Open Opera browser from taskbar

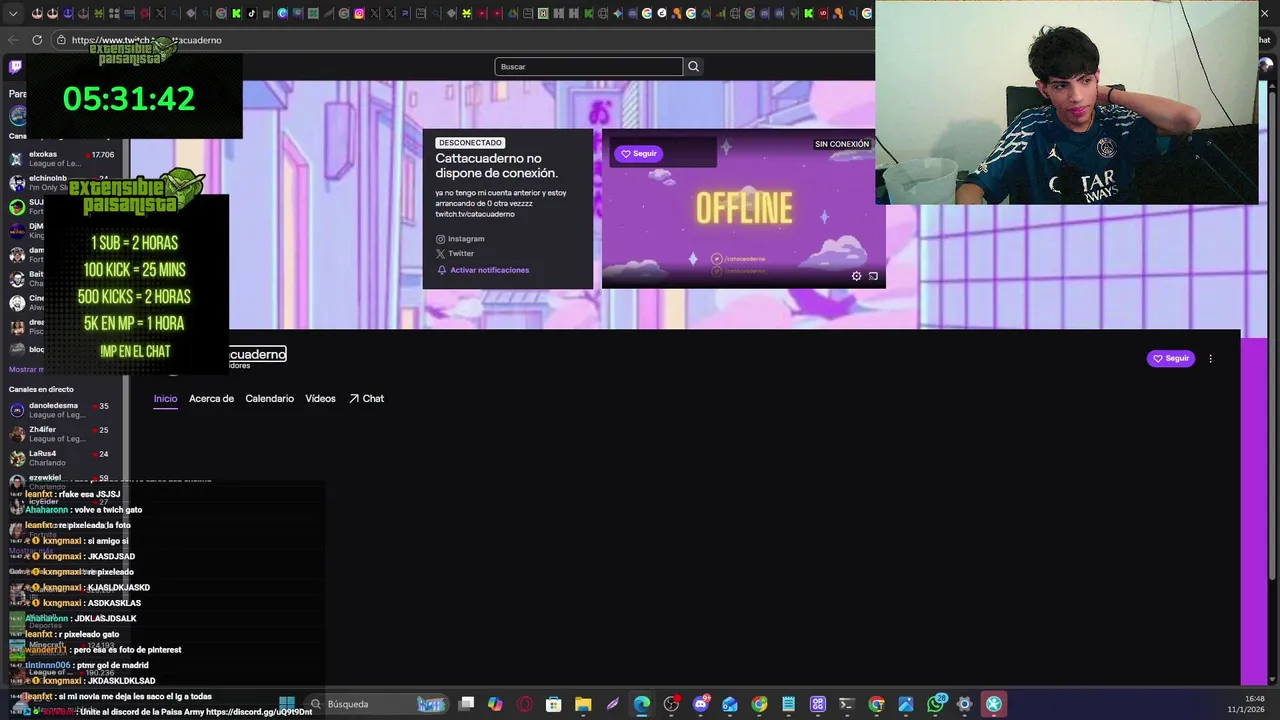(525, 704)
